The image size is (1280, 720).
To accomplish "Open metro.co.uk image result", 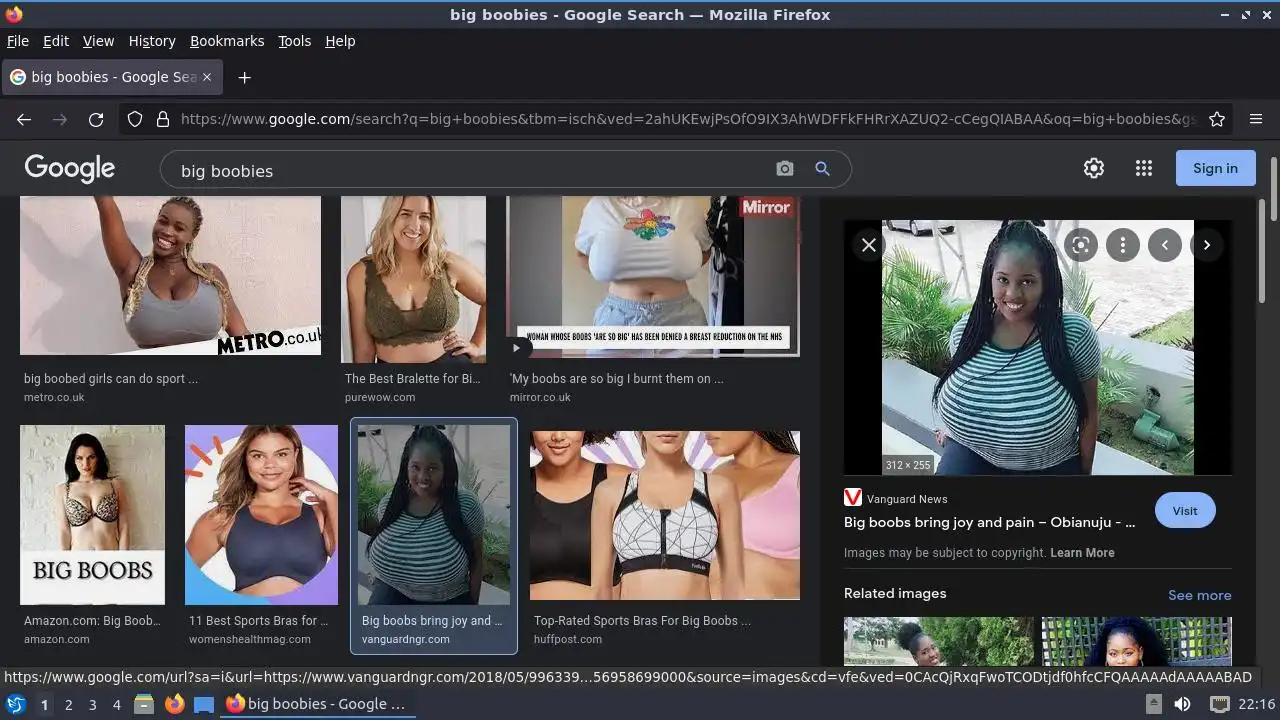I will (x=170, y=276).
